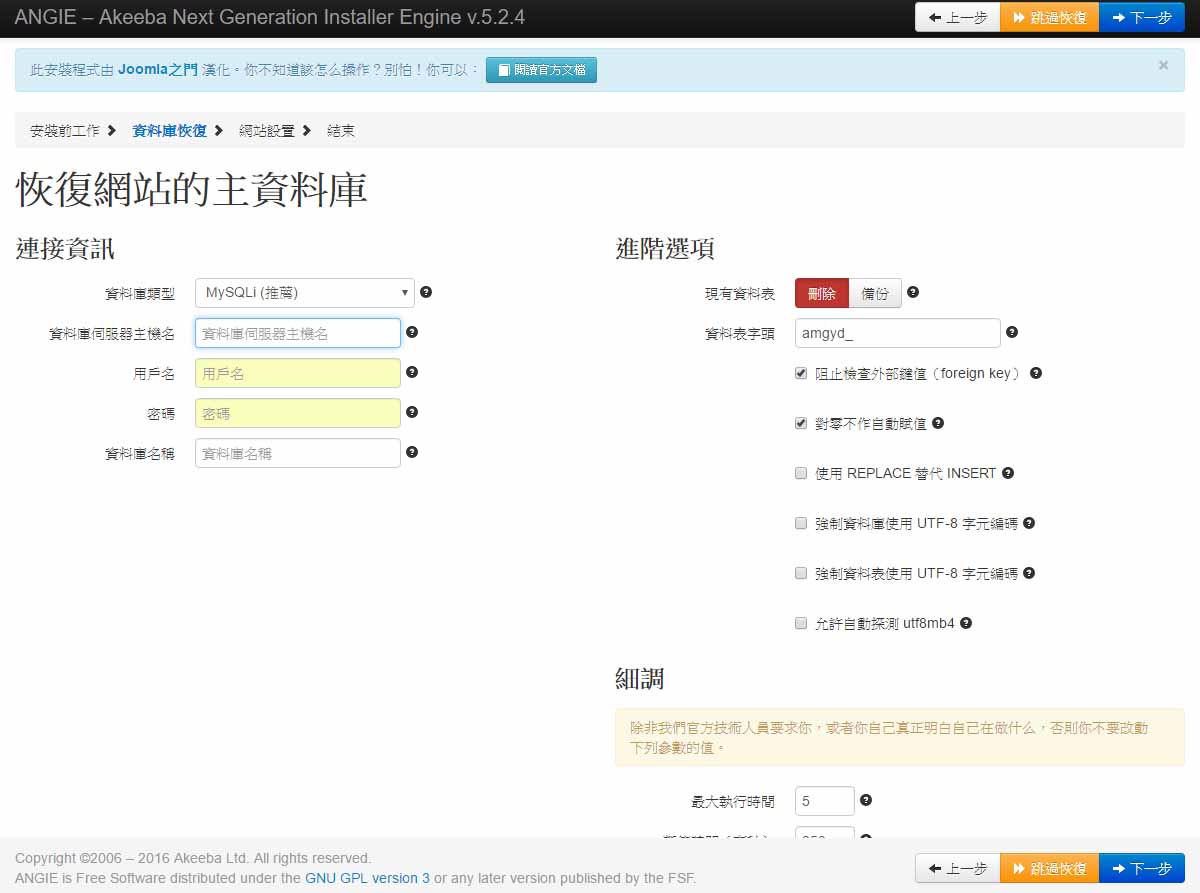Open the 資料庫類型 MySQLi dropdown
This screenshot has height=893, width=1200.
(x=304, y=293)
